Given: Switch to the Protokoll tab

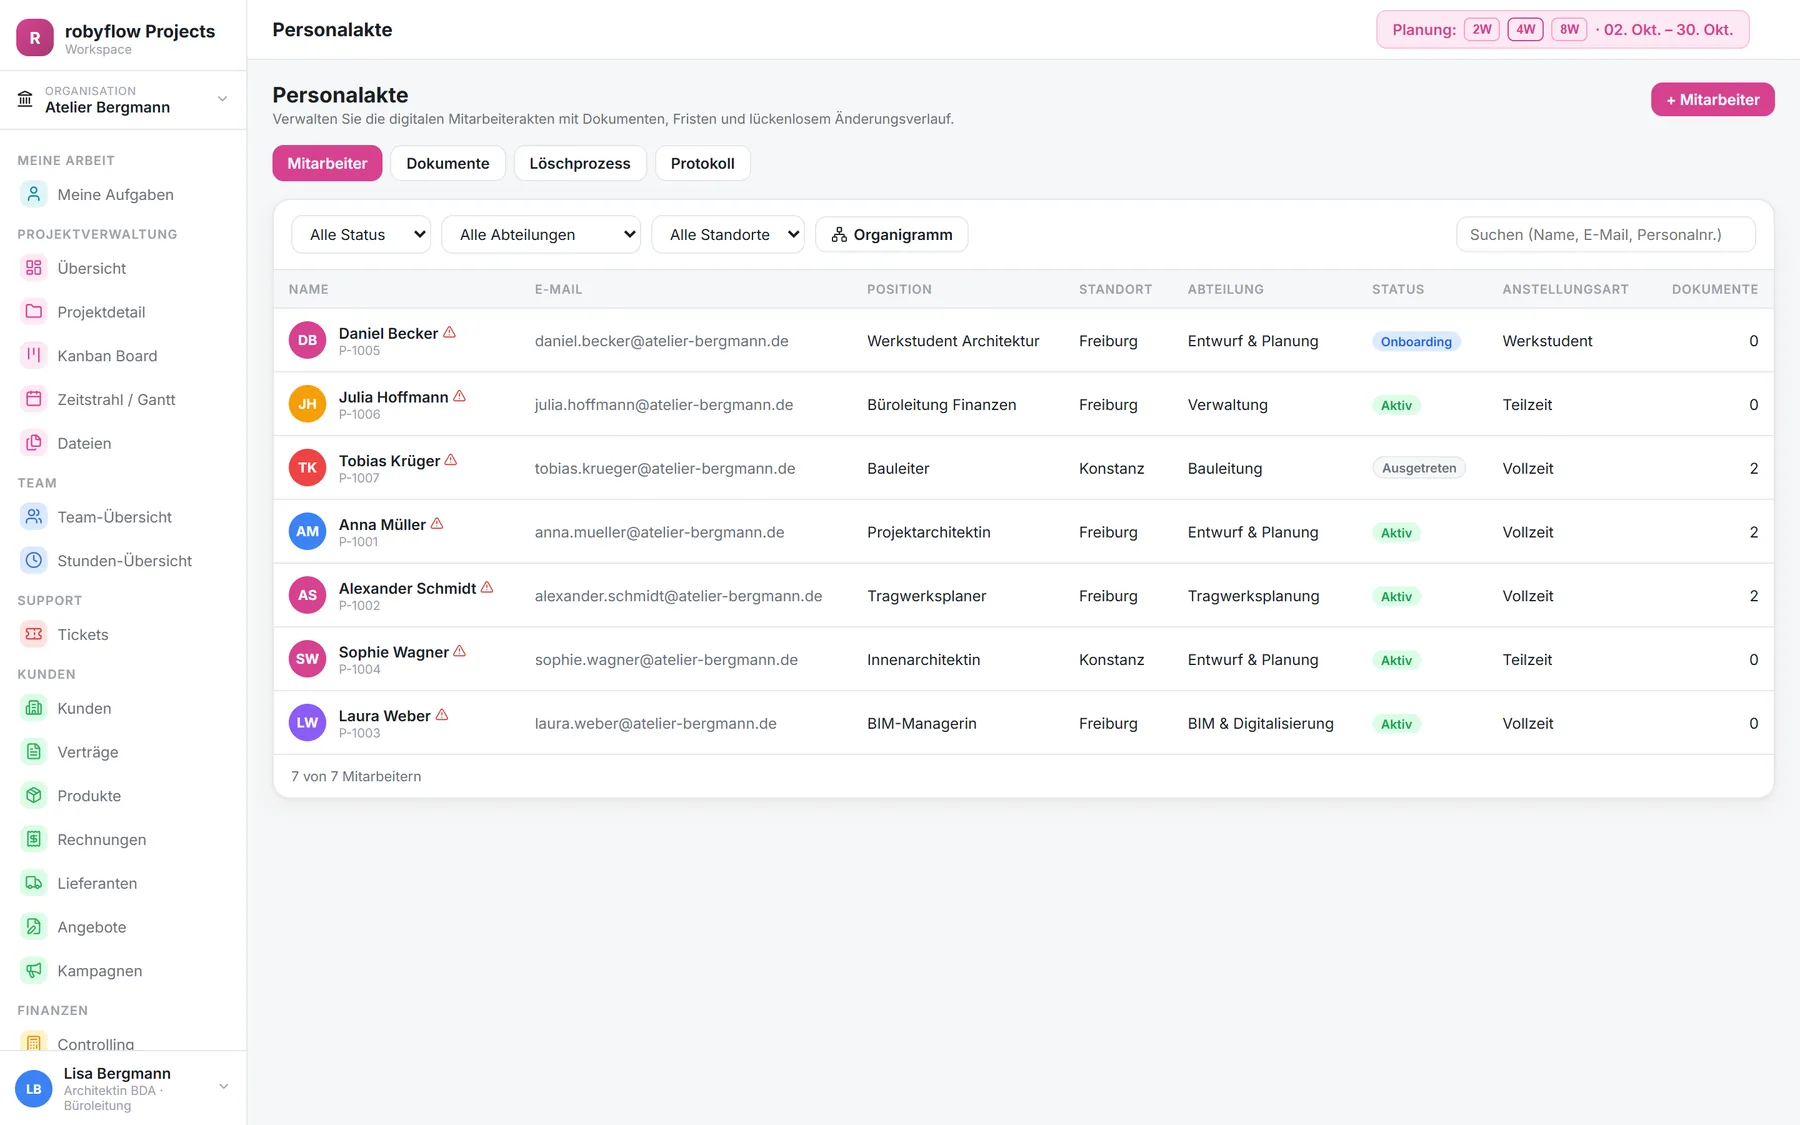Looking at the screenshot, I should coord(703,163).
